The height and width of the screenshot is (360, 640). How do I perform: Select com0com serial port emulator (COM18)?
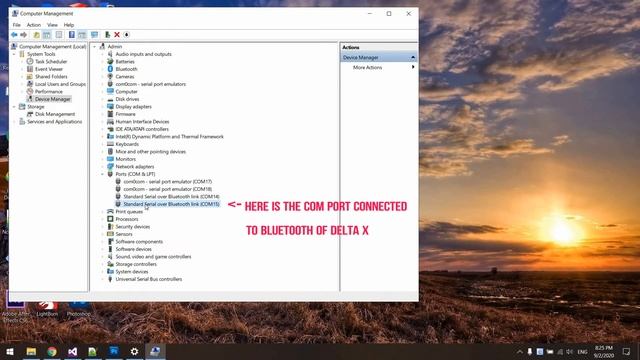coord(167,189)
